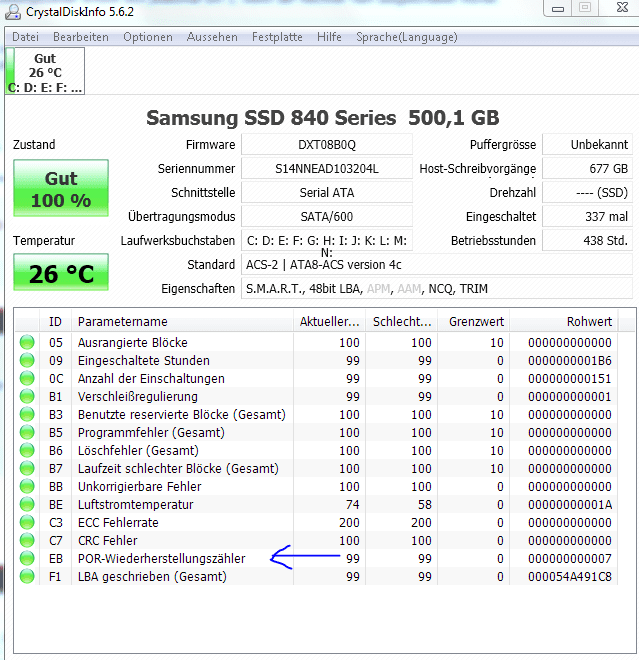Open the Hilfe menu
This screenshot has width=639, height=660.
(329, 37)
